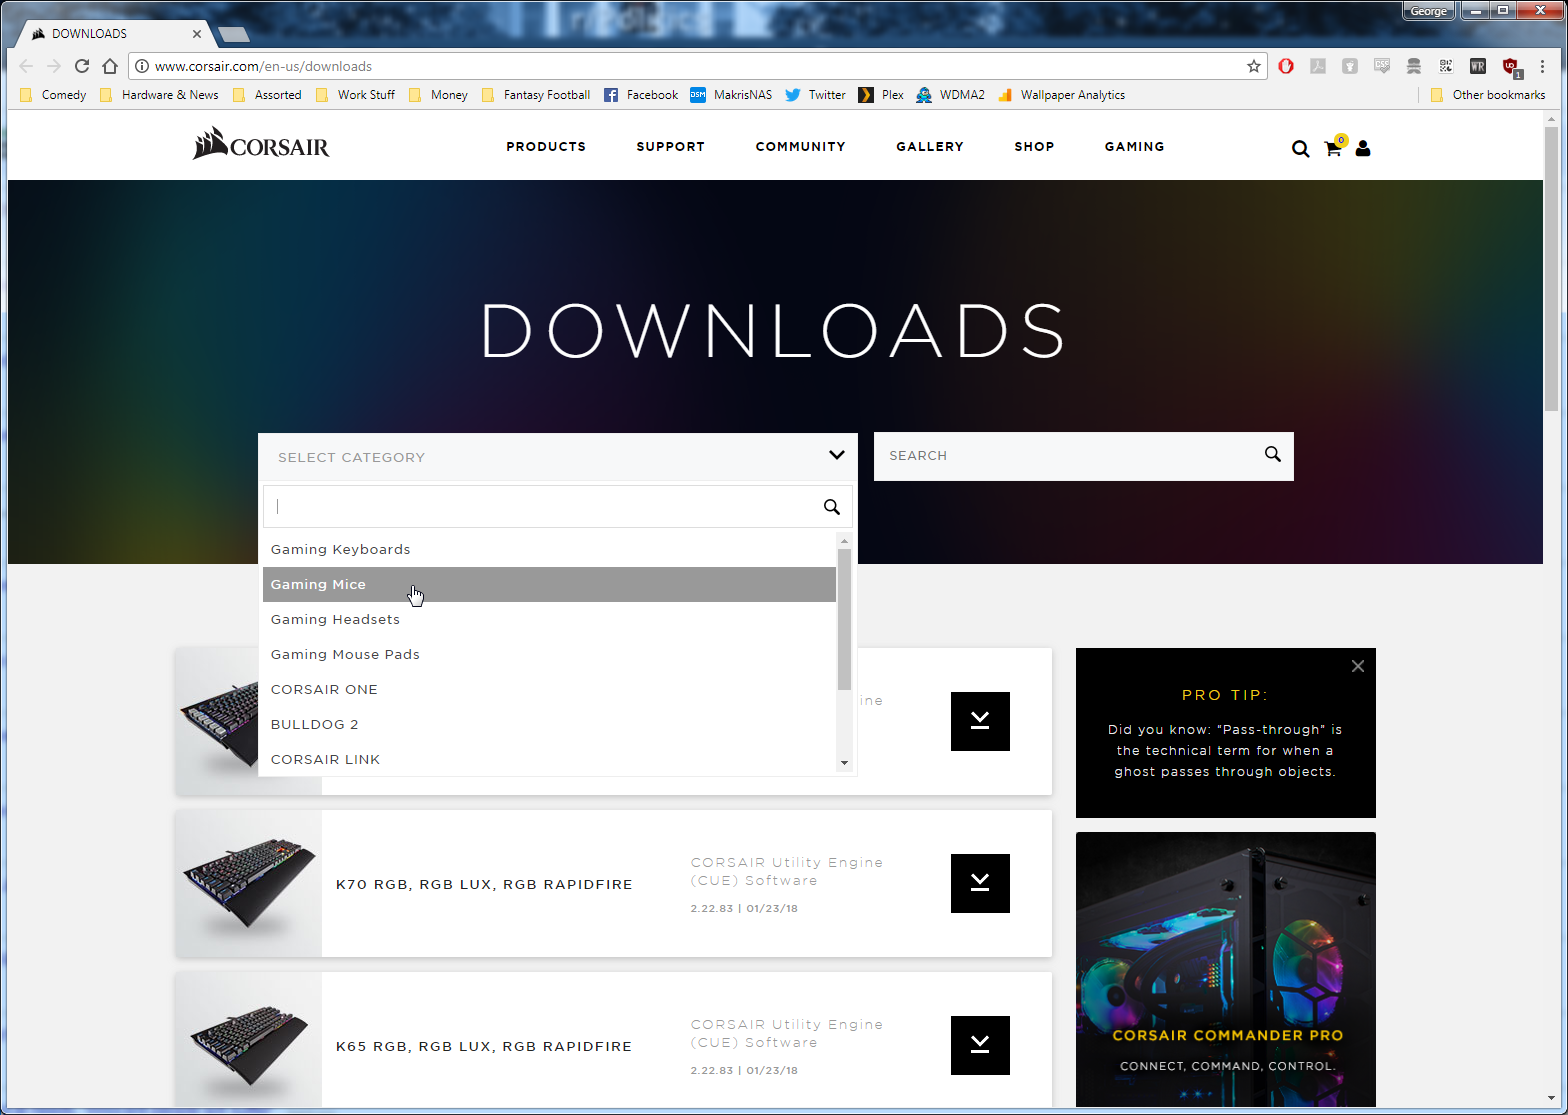Close the Pro Tip box
The image size is (1568, 1115).
click(x=1357, y=666)
